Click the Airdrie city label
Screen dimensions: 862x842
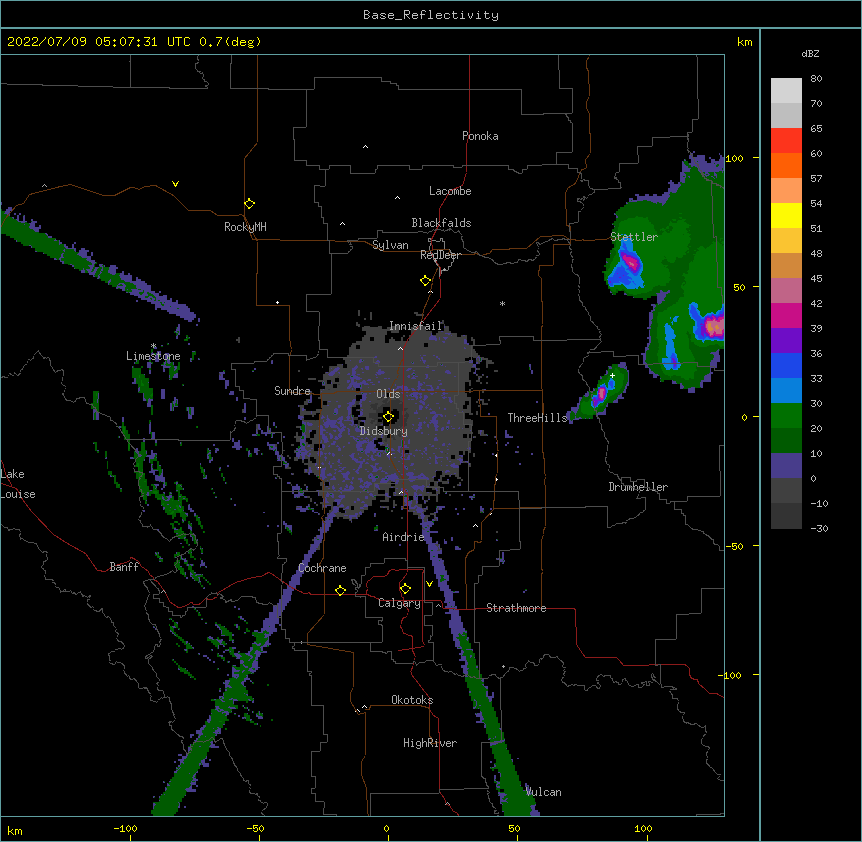click(403, 537)
